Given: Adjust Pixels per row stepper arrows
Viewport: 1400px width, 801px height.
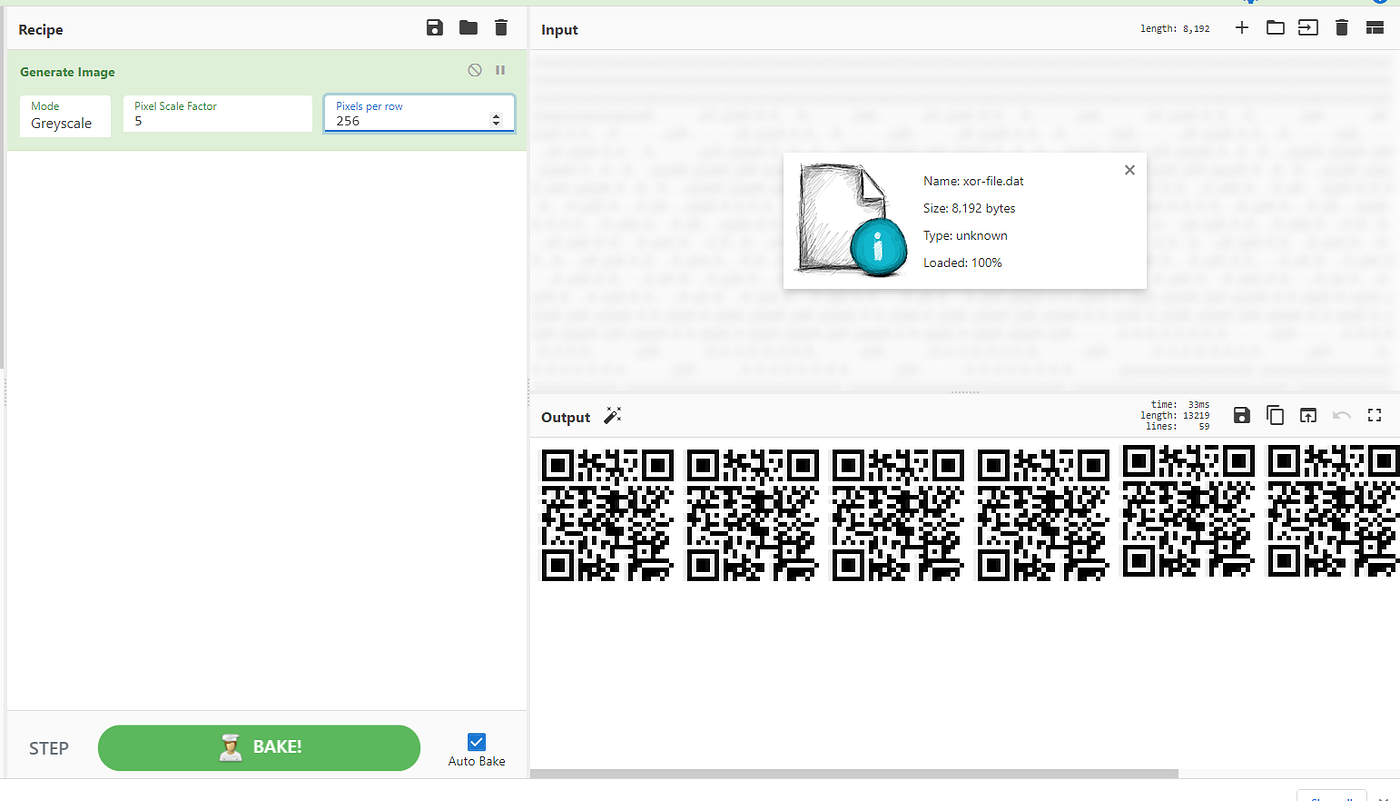Looking at the screenshot, I should (496, 120).
